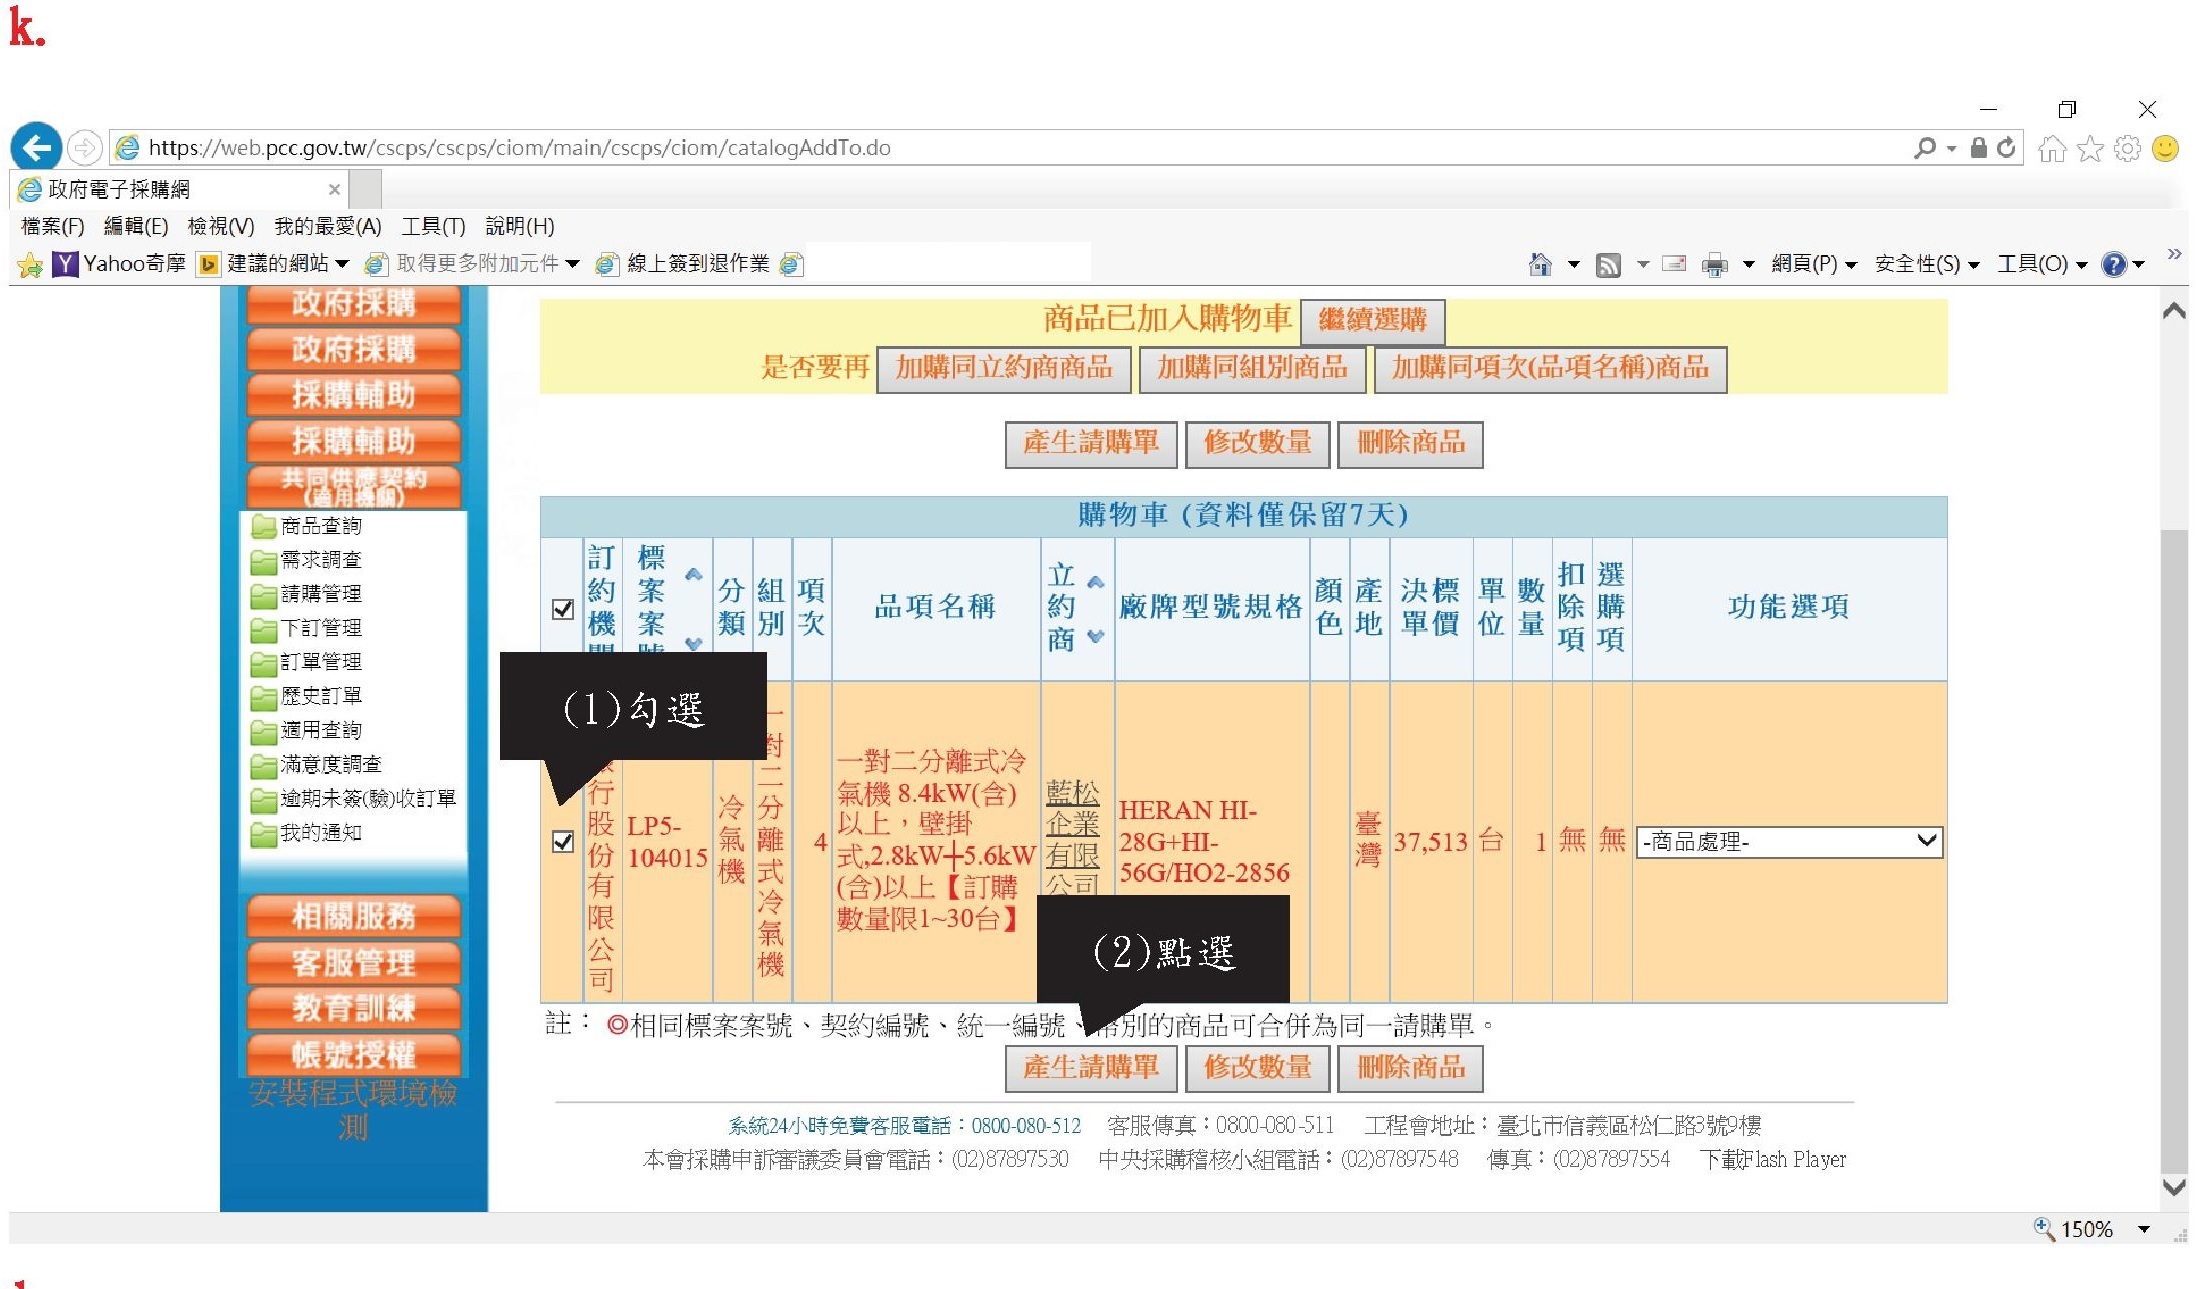Screen dimensions: 2209x1289
Task: Open the 檔案(F) menu
Action: coord(52,226)
